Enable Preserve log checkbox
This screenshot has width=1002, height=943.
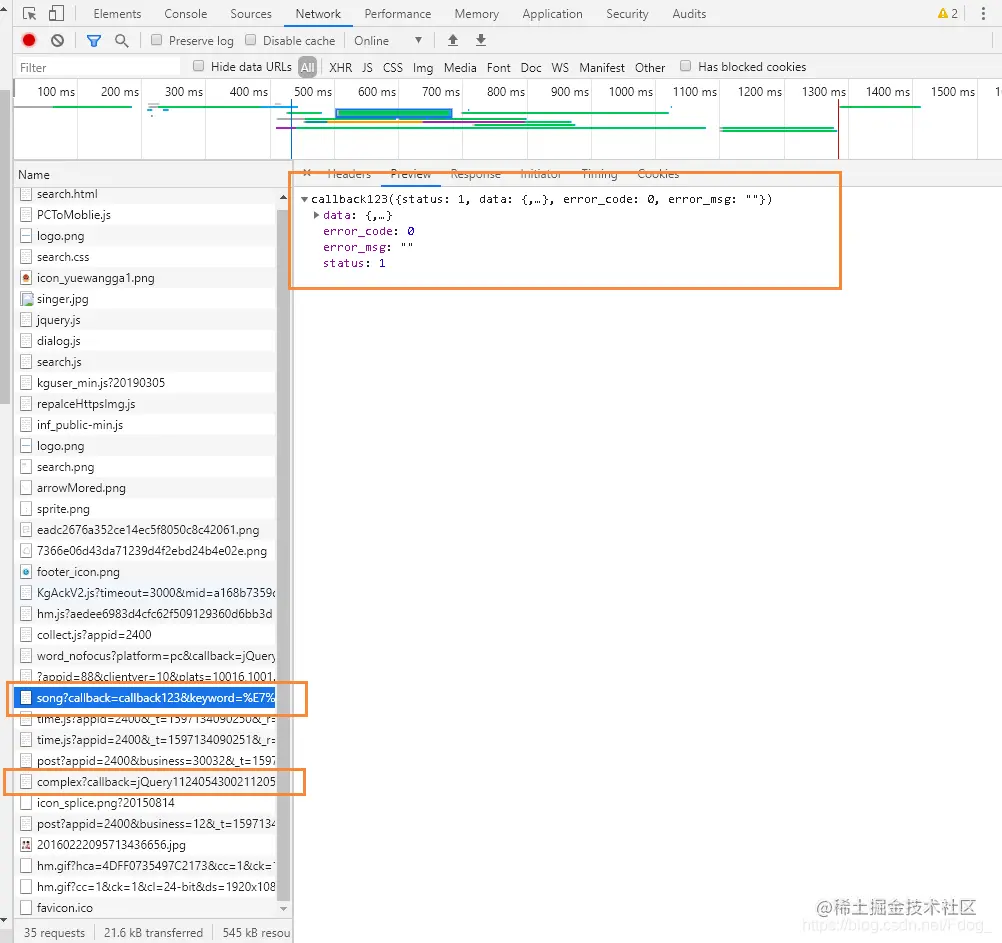tap(157, 40)
